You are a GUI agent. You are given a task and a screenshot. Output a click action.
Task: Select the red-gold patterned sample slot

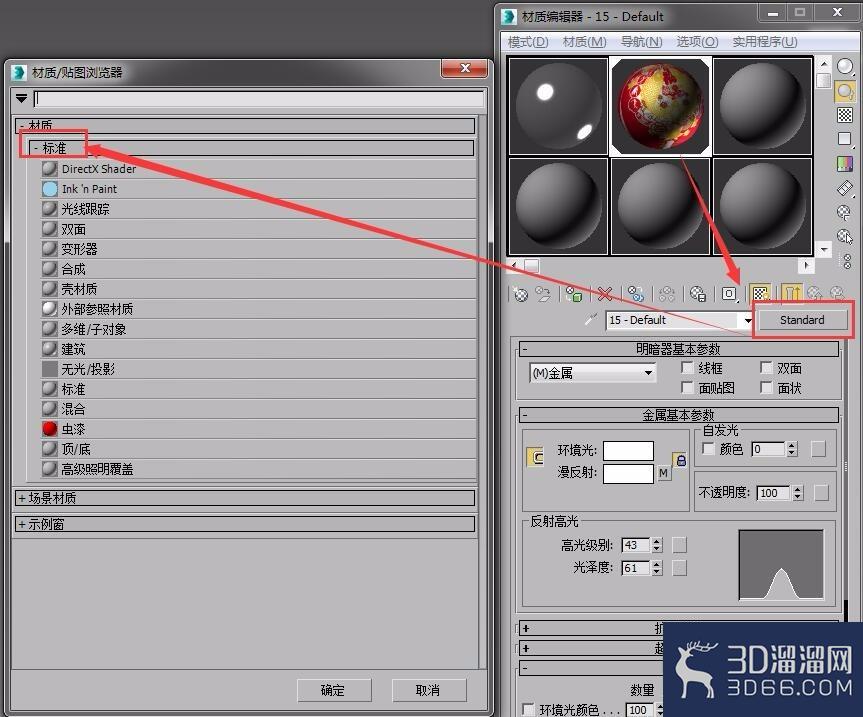[660, 106]
